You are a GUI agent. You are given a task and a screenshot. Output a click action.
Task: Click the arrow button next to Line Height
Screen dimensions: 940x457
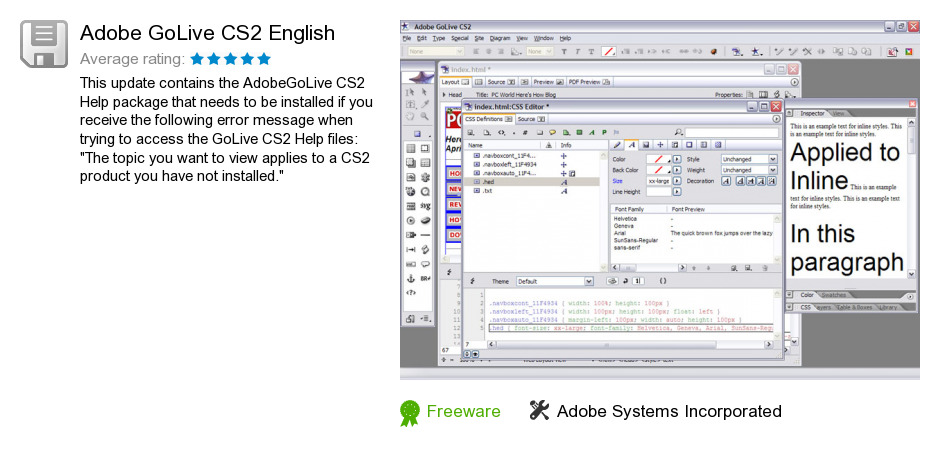point(677,192)
